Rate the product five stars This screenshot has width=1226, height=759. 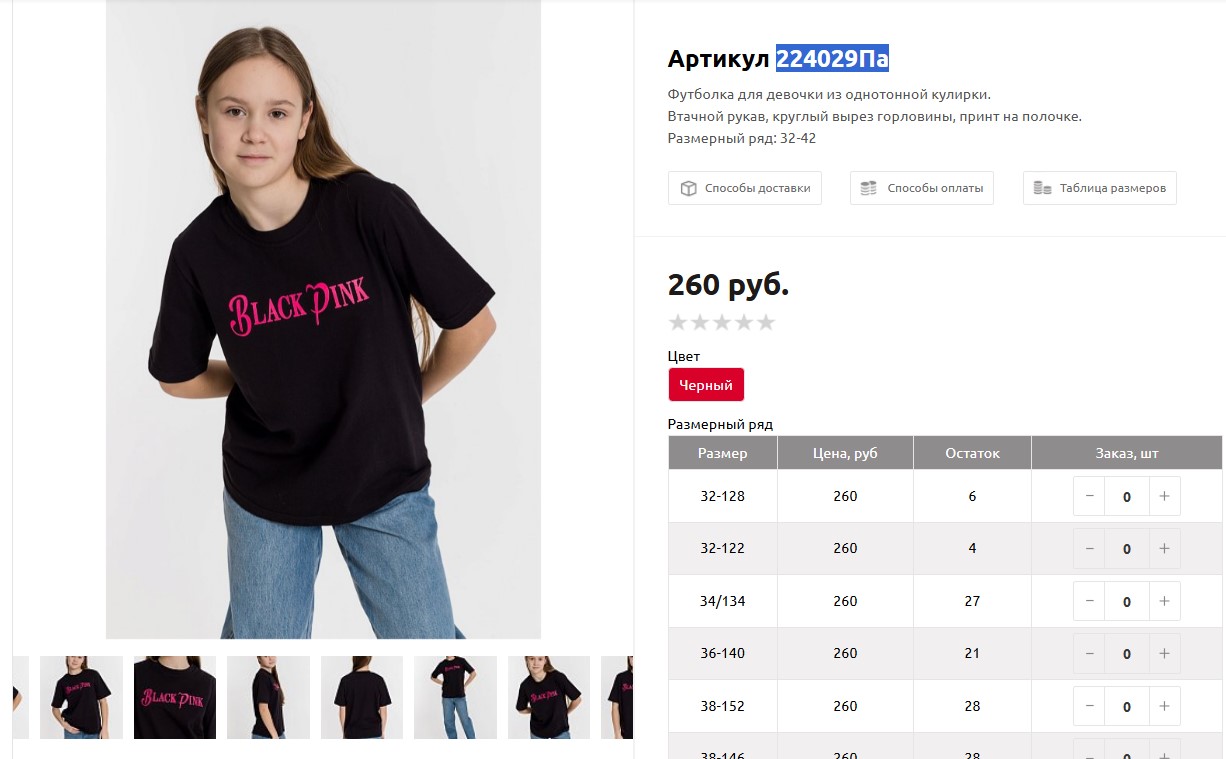click(x=766, y=322)
